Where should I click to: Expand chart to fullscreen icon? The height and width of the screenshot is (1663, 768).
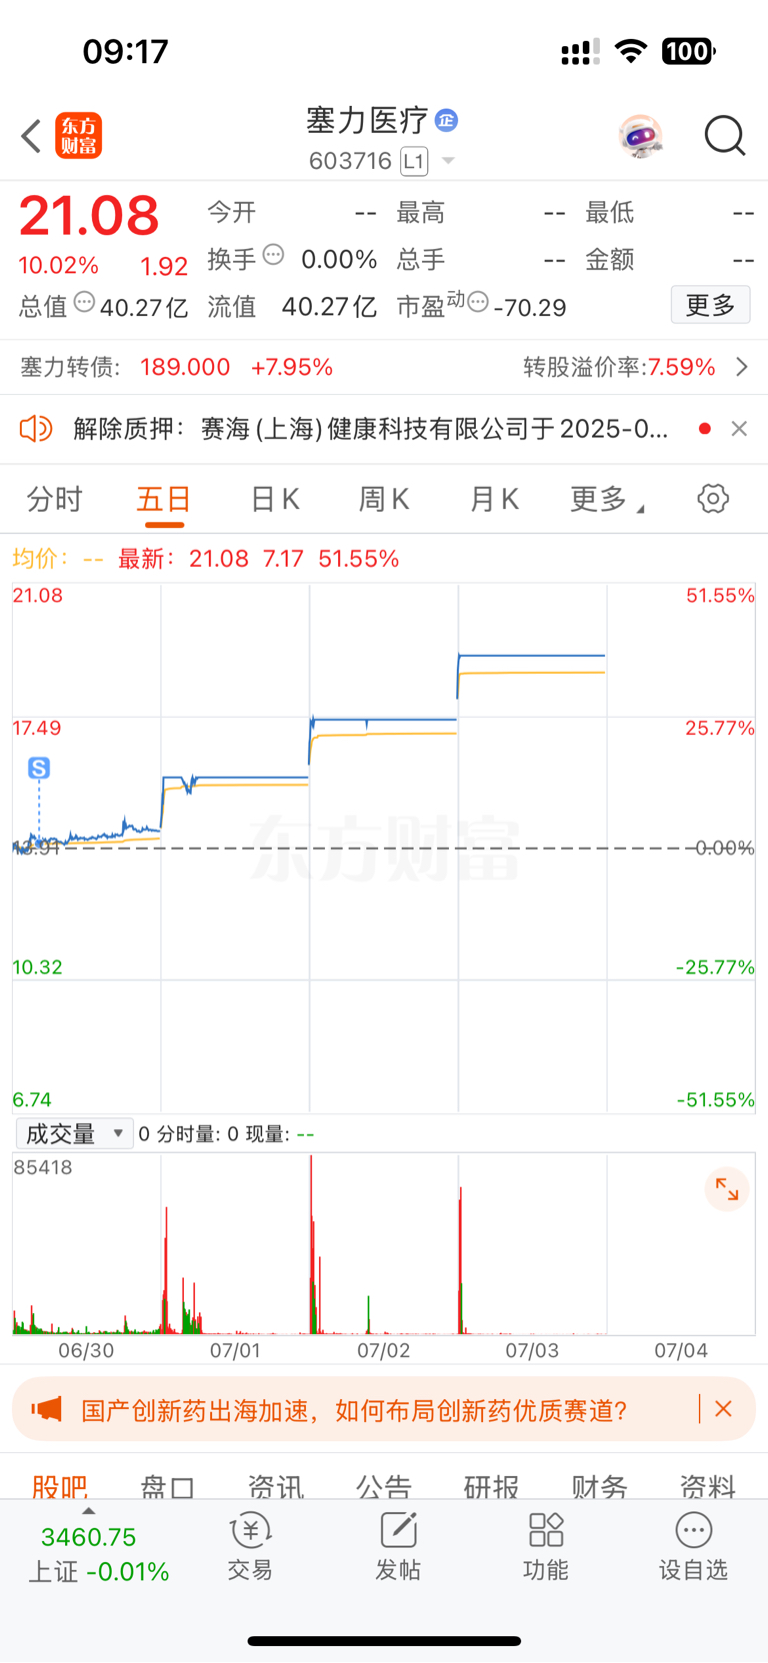[727, 1189]
